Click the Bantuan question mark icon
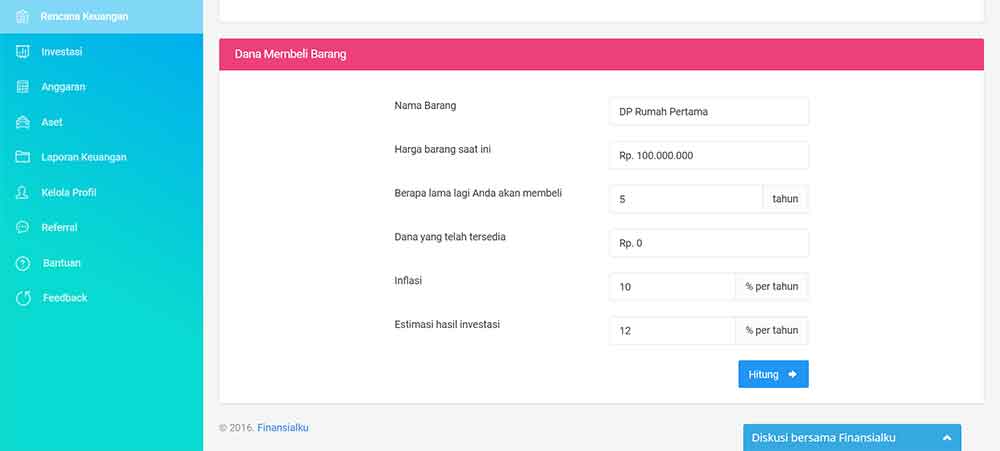The image size is (1000, 451). (x=22, y=263)
